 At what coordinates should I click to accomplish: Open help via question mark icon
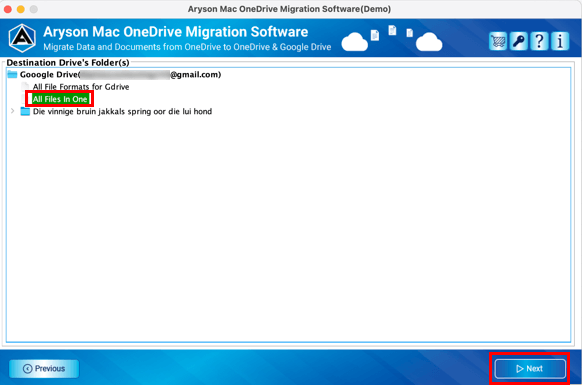[x=539, y=41]
